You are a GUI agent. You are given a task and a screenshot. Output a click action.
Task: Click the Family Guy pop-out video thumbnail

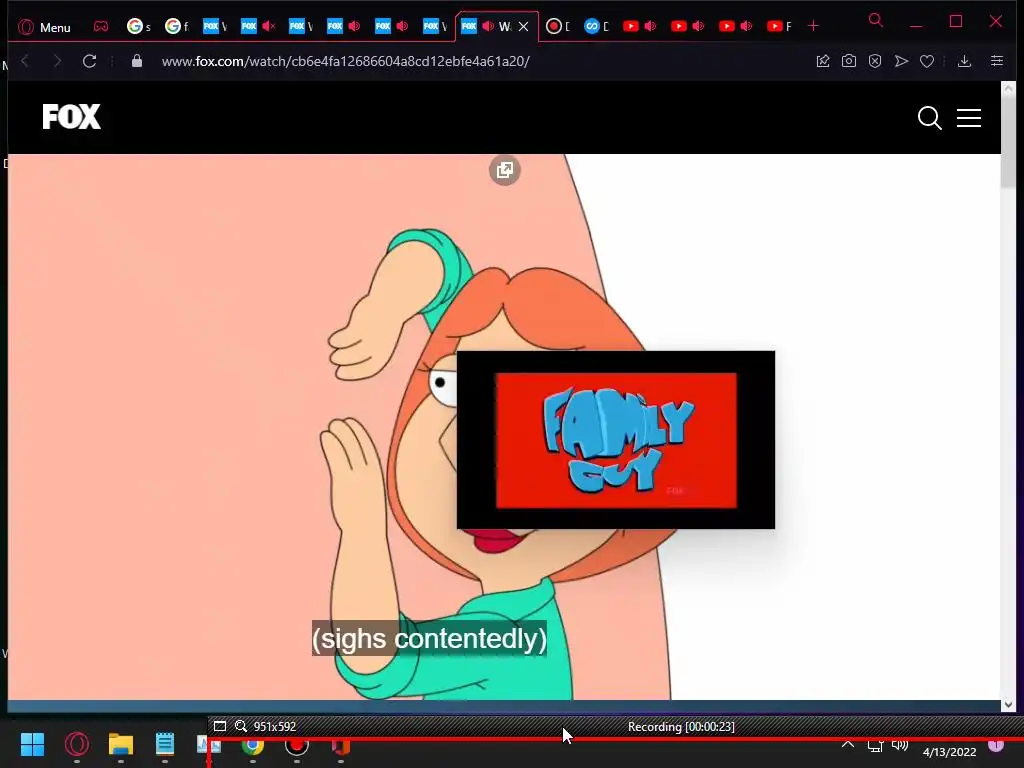(x=616, y=440)
